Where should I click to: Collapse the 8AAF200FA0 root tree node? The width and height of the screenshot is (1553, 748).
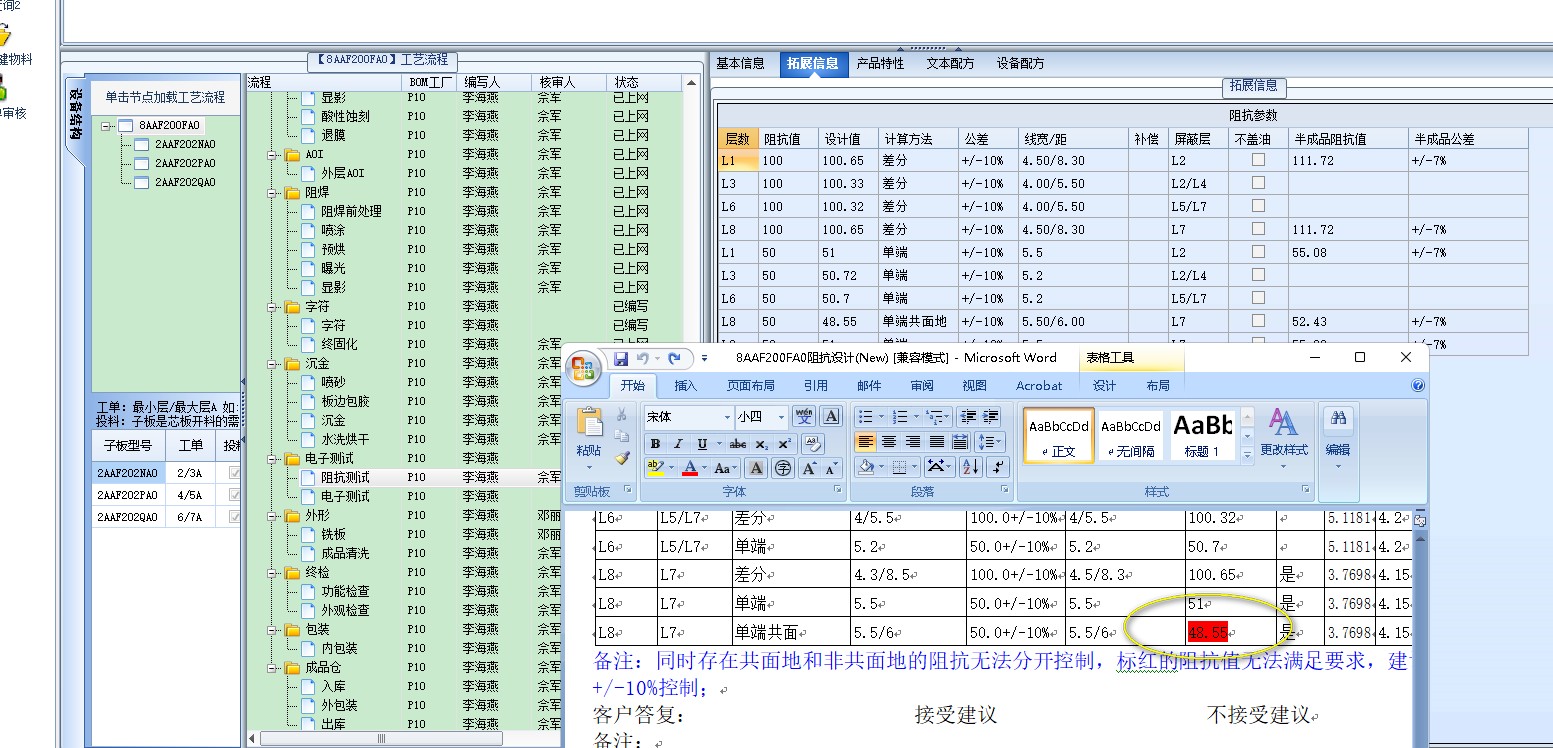(106, 126)
